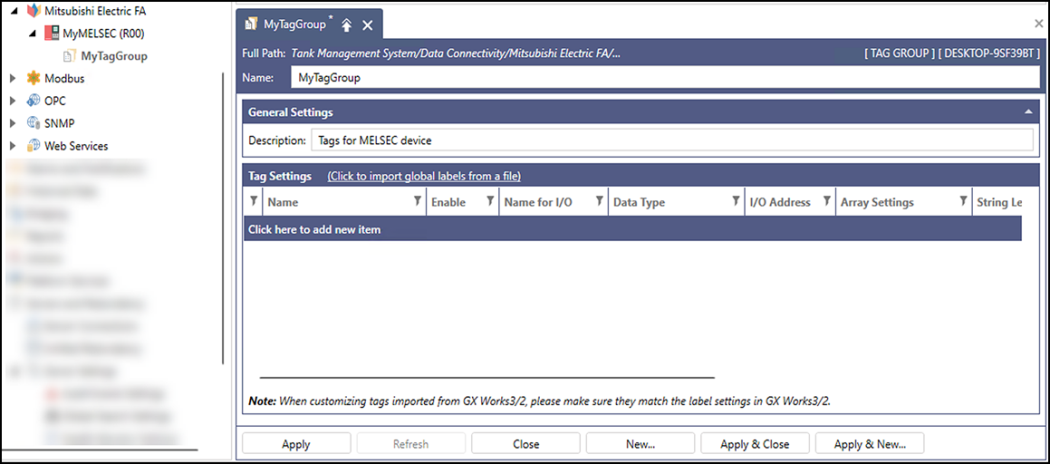Open filter for the Name column
Viewport: 1050px width, 464px height.
tap(417, 201)
